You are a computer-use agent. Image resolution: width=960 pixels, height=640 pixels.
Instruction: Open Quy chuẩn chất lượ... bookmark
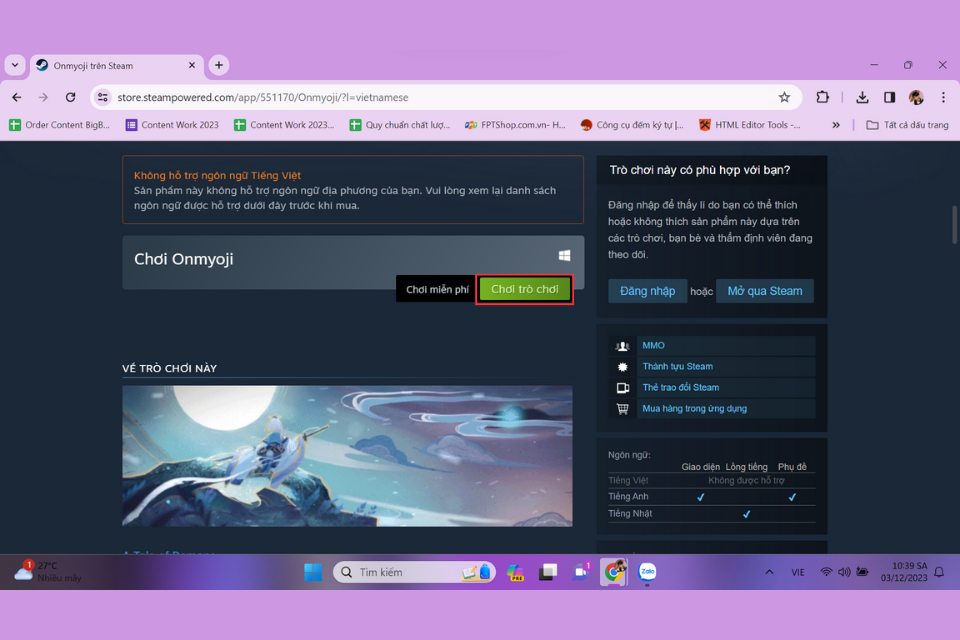pyautogui.click(x=399, y=125)
